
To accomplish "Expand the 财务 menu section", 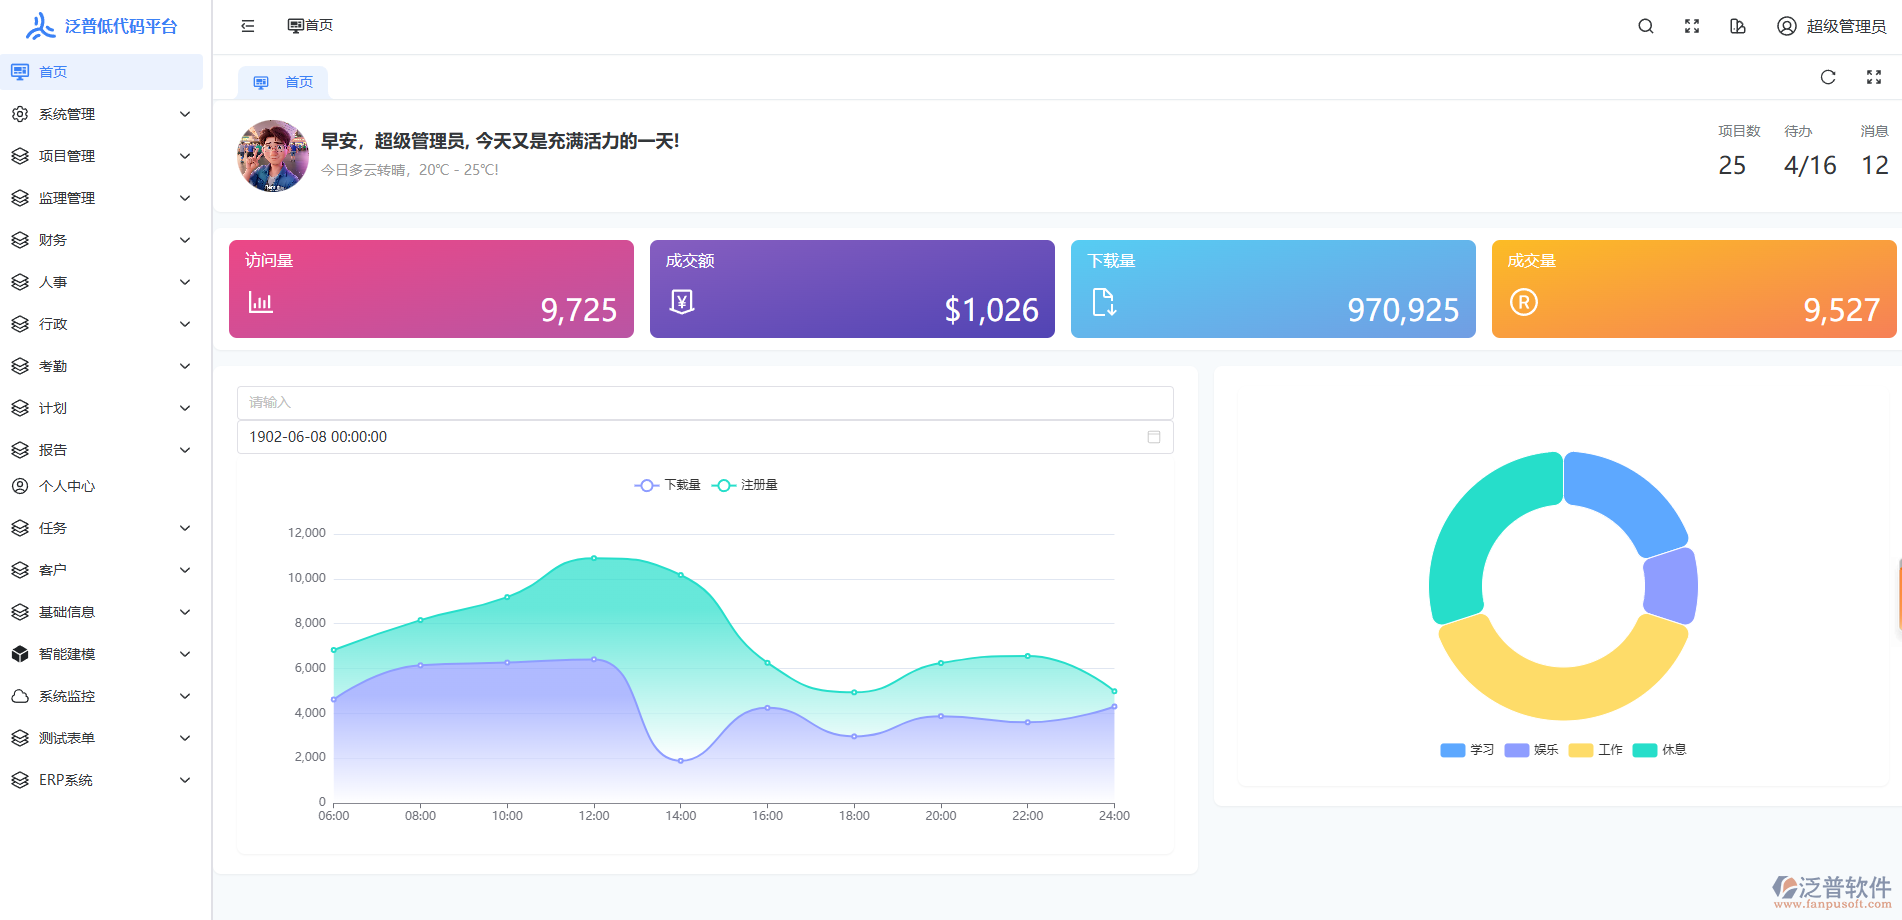I will coord(100,240).
